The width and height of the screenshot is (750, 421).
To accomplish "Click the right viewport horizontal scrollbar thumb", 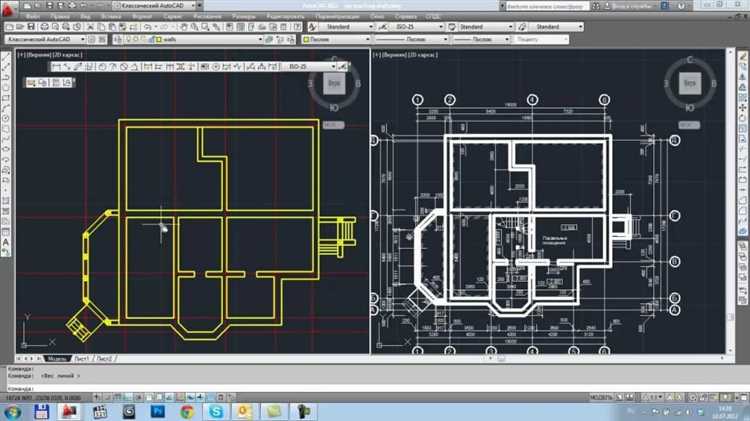I will click(501, 358).
